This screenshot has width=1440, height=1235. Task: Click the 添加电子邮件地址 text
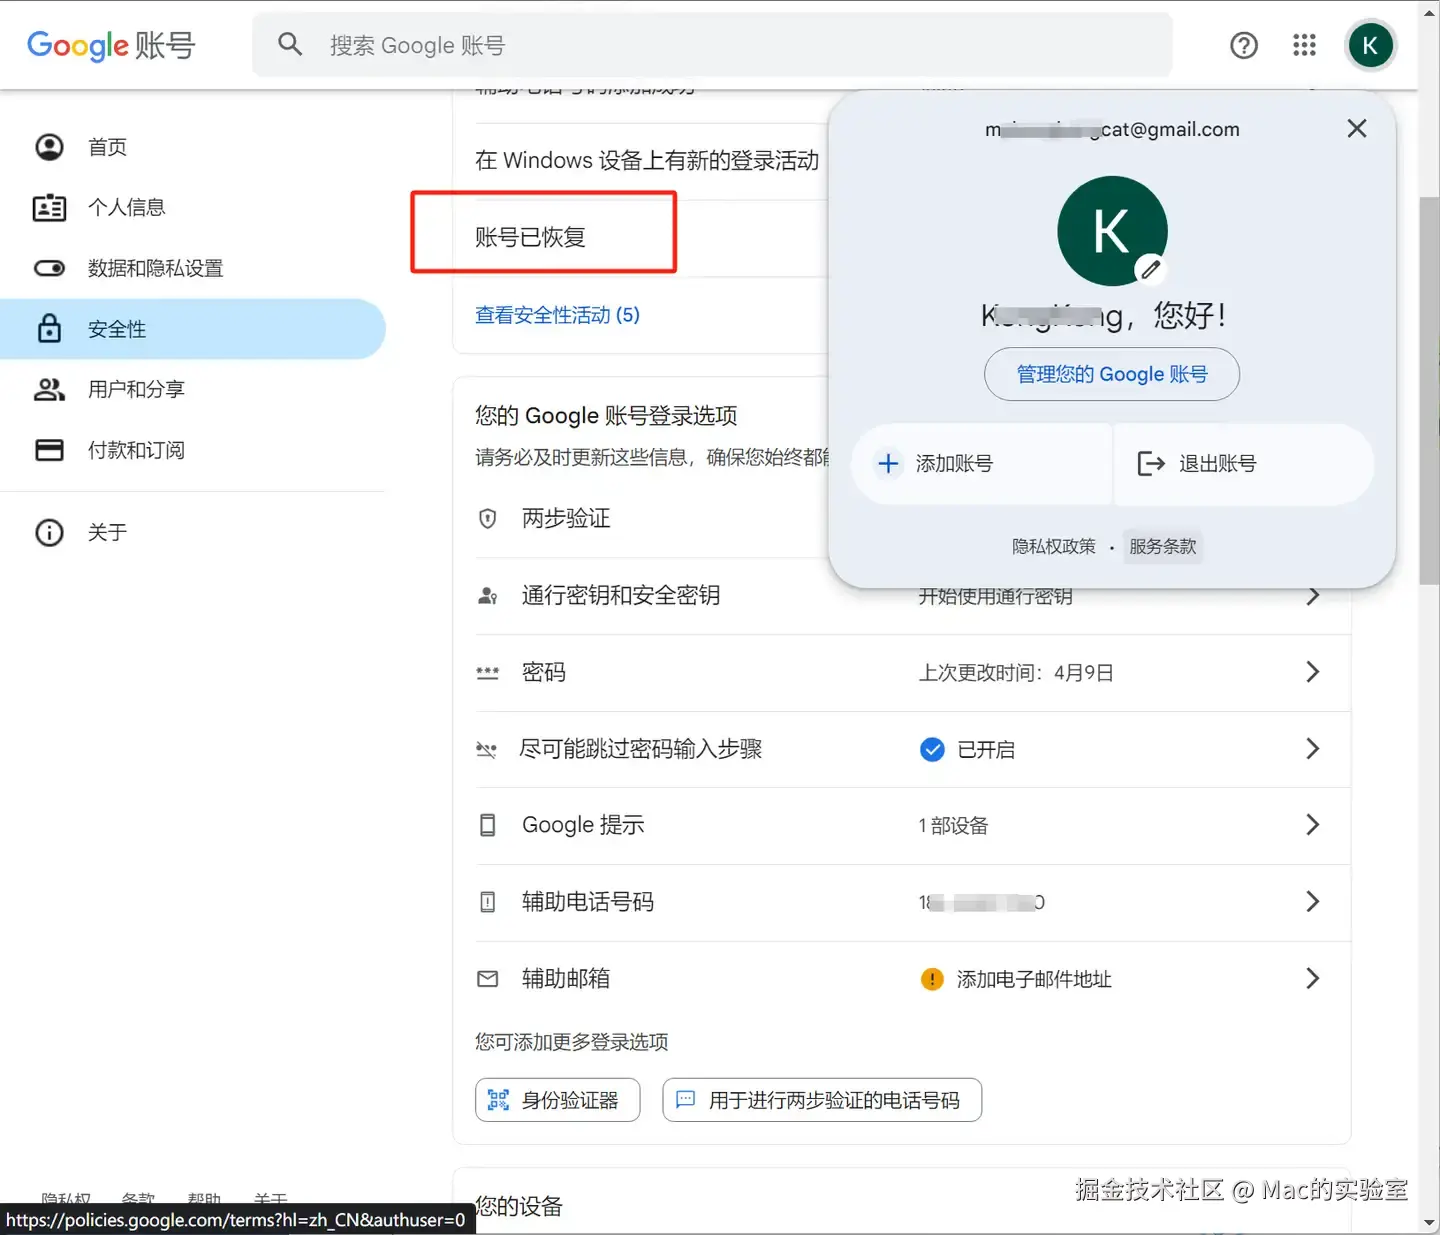tap(1034, 979)
